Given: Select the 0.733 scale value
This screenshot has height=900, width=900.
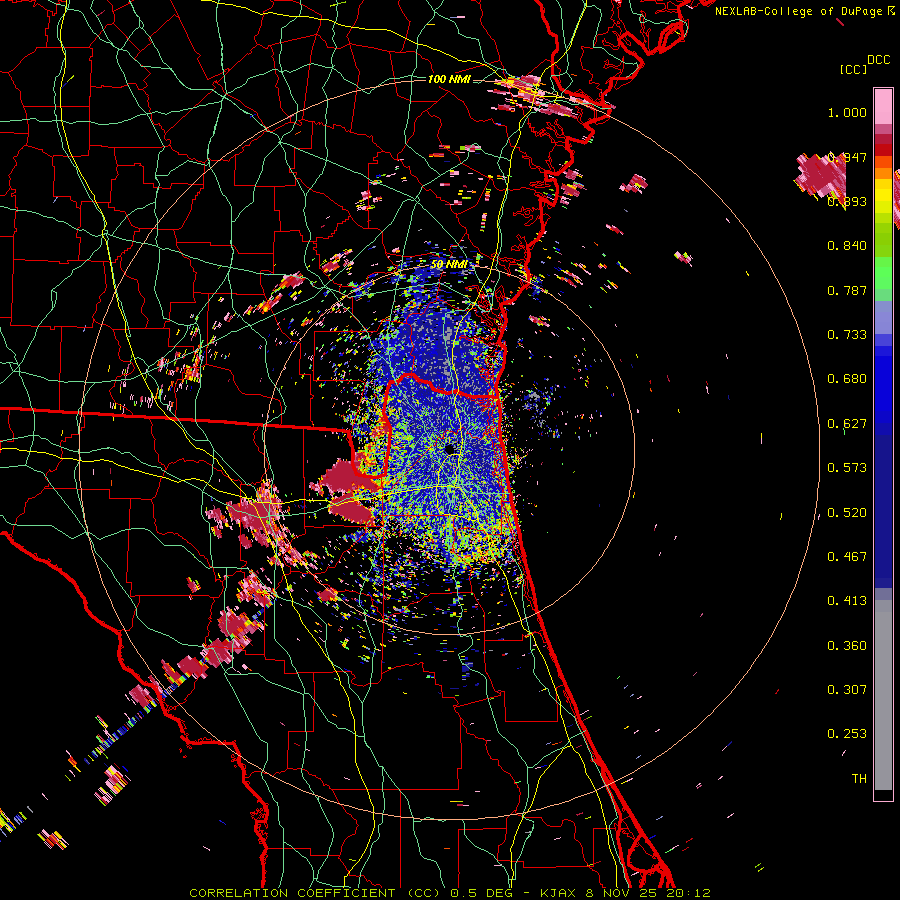Looking at the screenshot, I should (847, 335).
